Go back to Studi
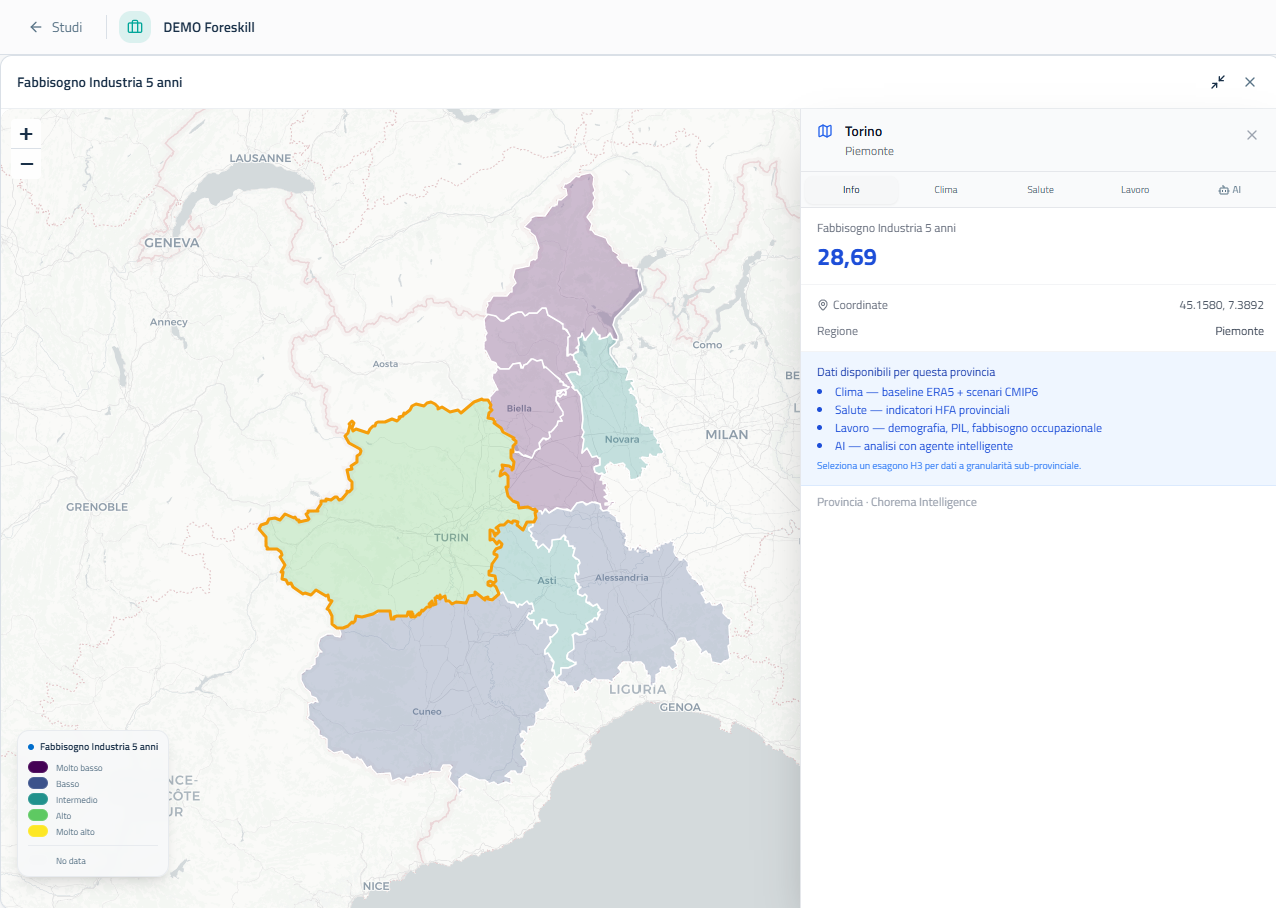The image size is (1276, 908). [x=55, y=27]
